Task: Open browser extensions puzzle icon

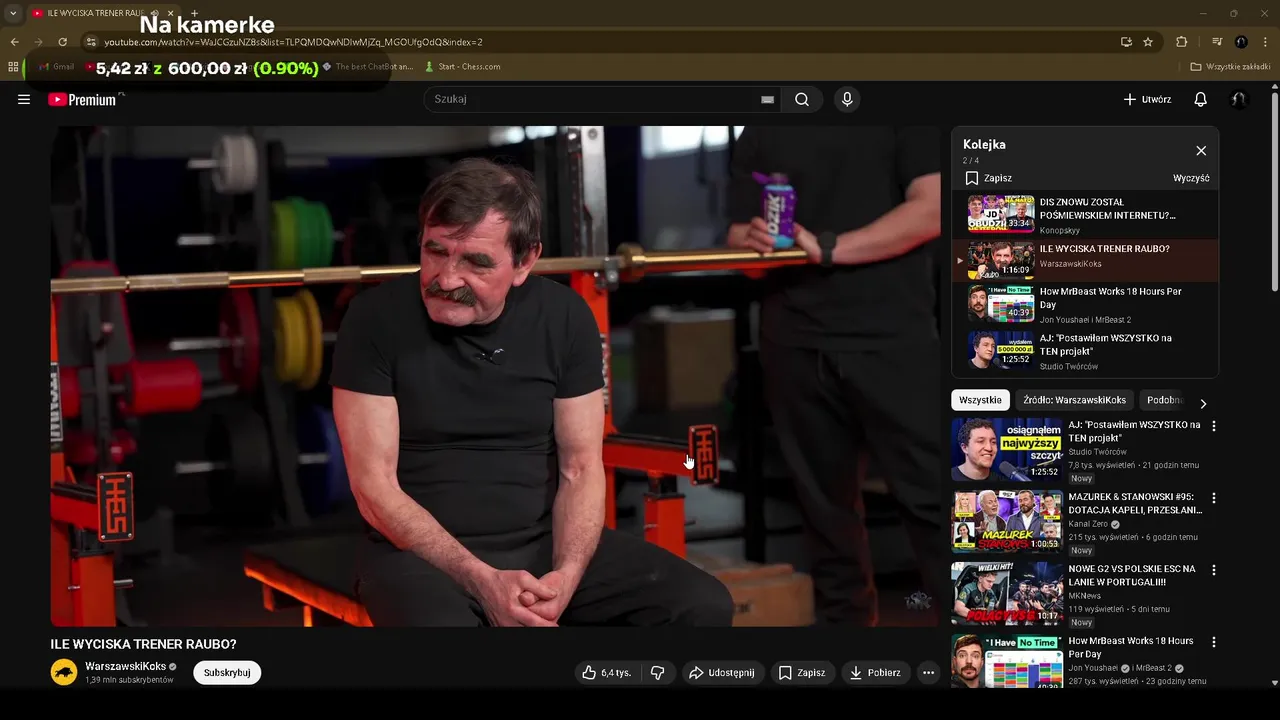Action: click(x=1181, y=42)
